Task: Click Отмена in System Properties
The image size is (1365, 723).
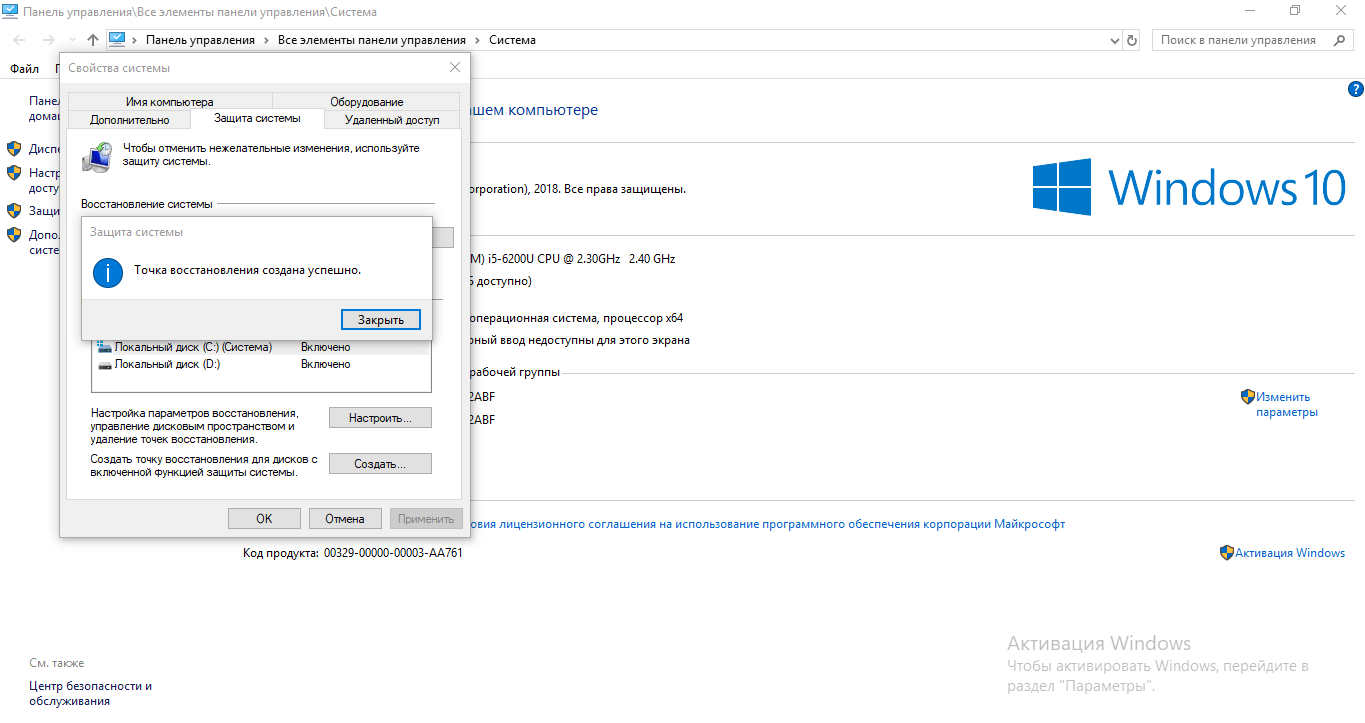Action: point(345,518)
